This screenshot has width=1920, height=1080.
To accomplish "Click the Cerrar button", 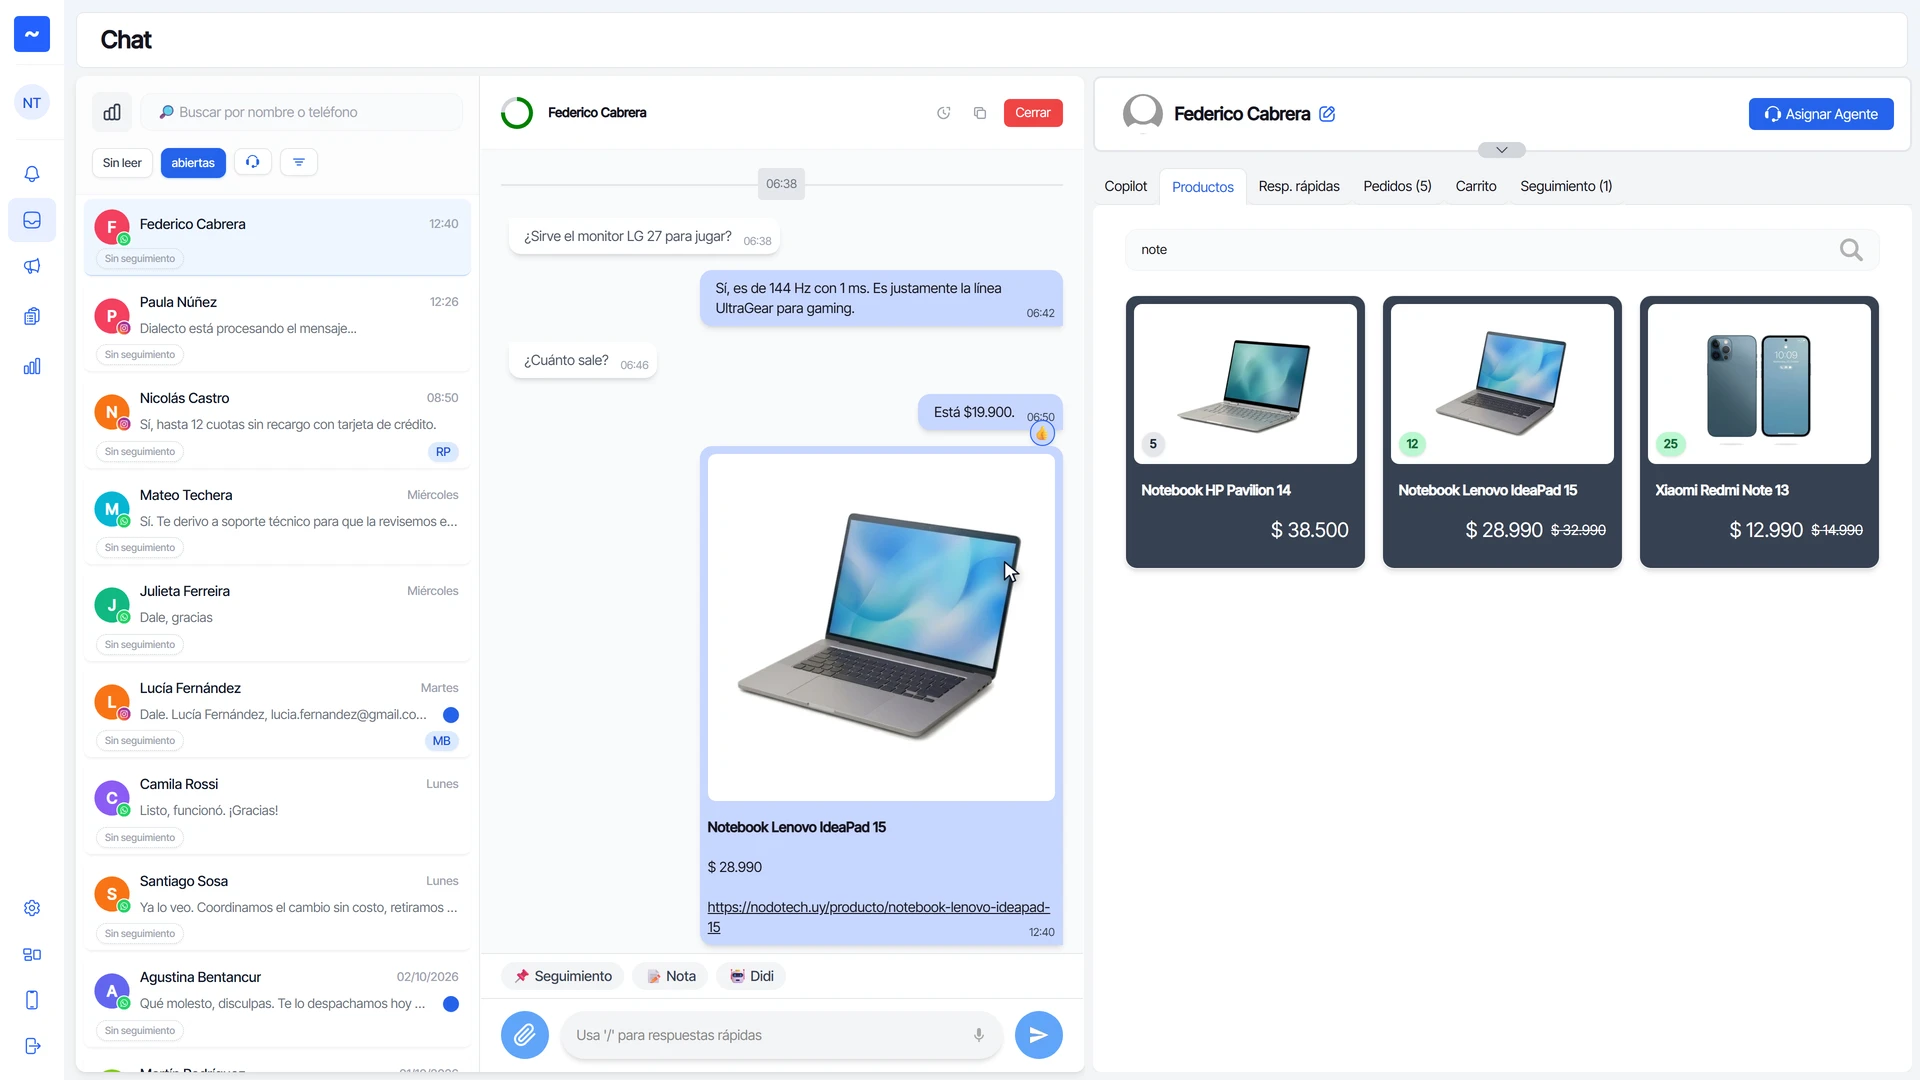I will (1033, 113).
